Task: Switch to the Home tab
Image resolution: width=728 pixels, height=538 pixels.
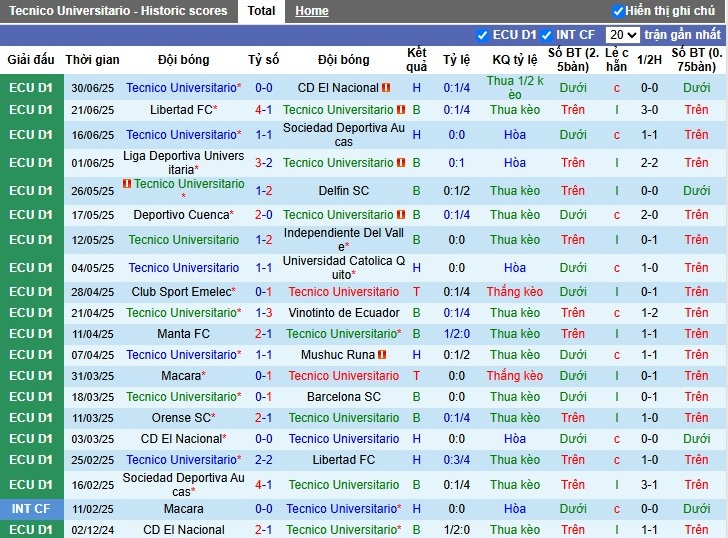Action: point(312,11)
